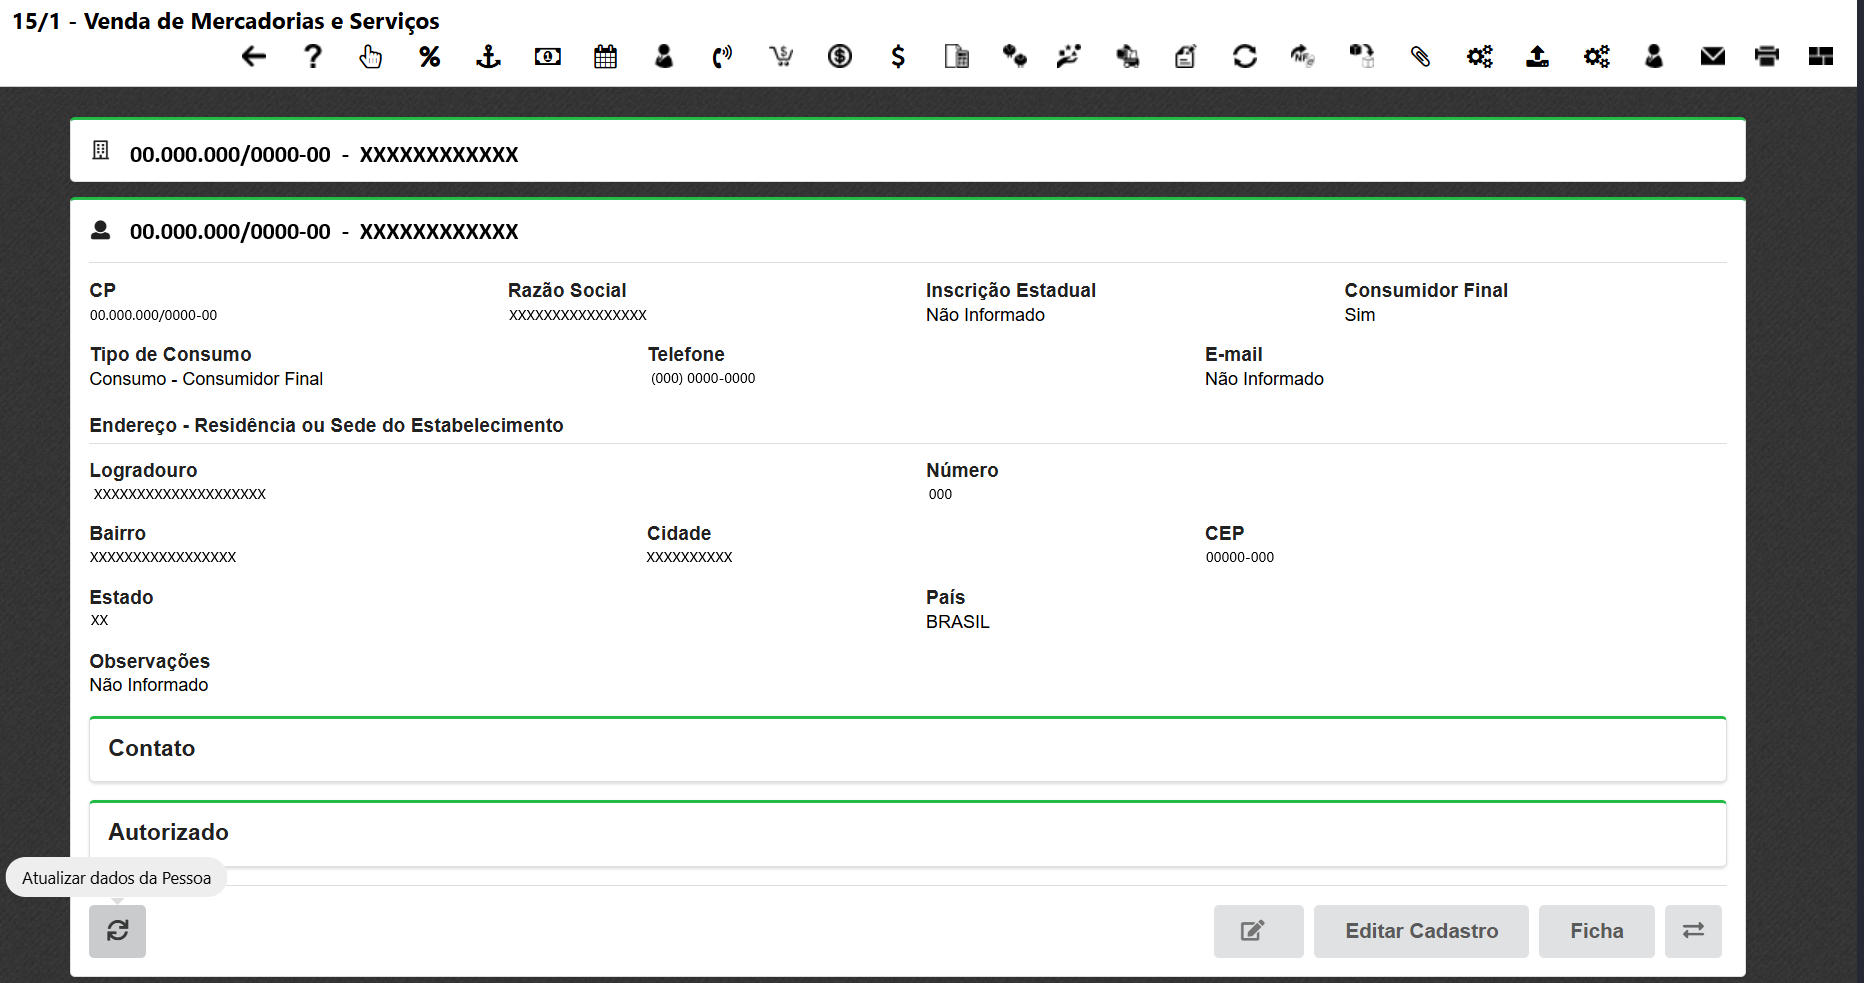Screen dimensions: 1864x983
Task: Expand the company header panel with building icon
Action: coord(907,154)
